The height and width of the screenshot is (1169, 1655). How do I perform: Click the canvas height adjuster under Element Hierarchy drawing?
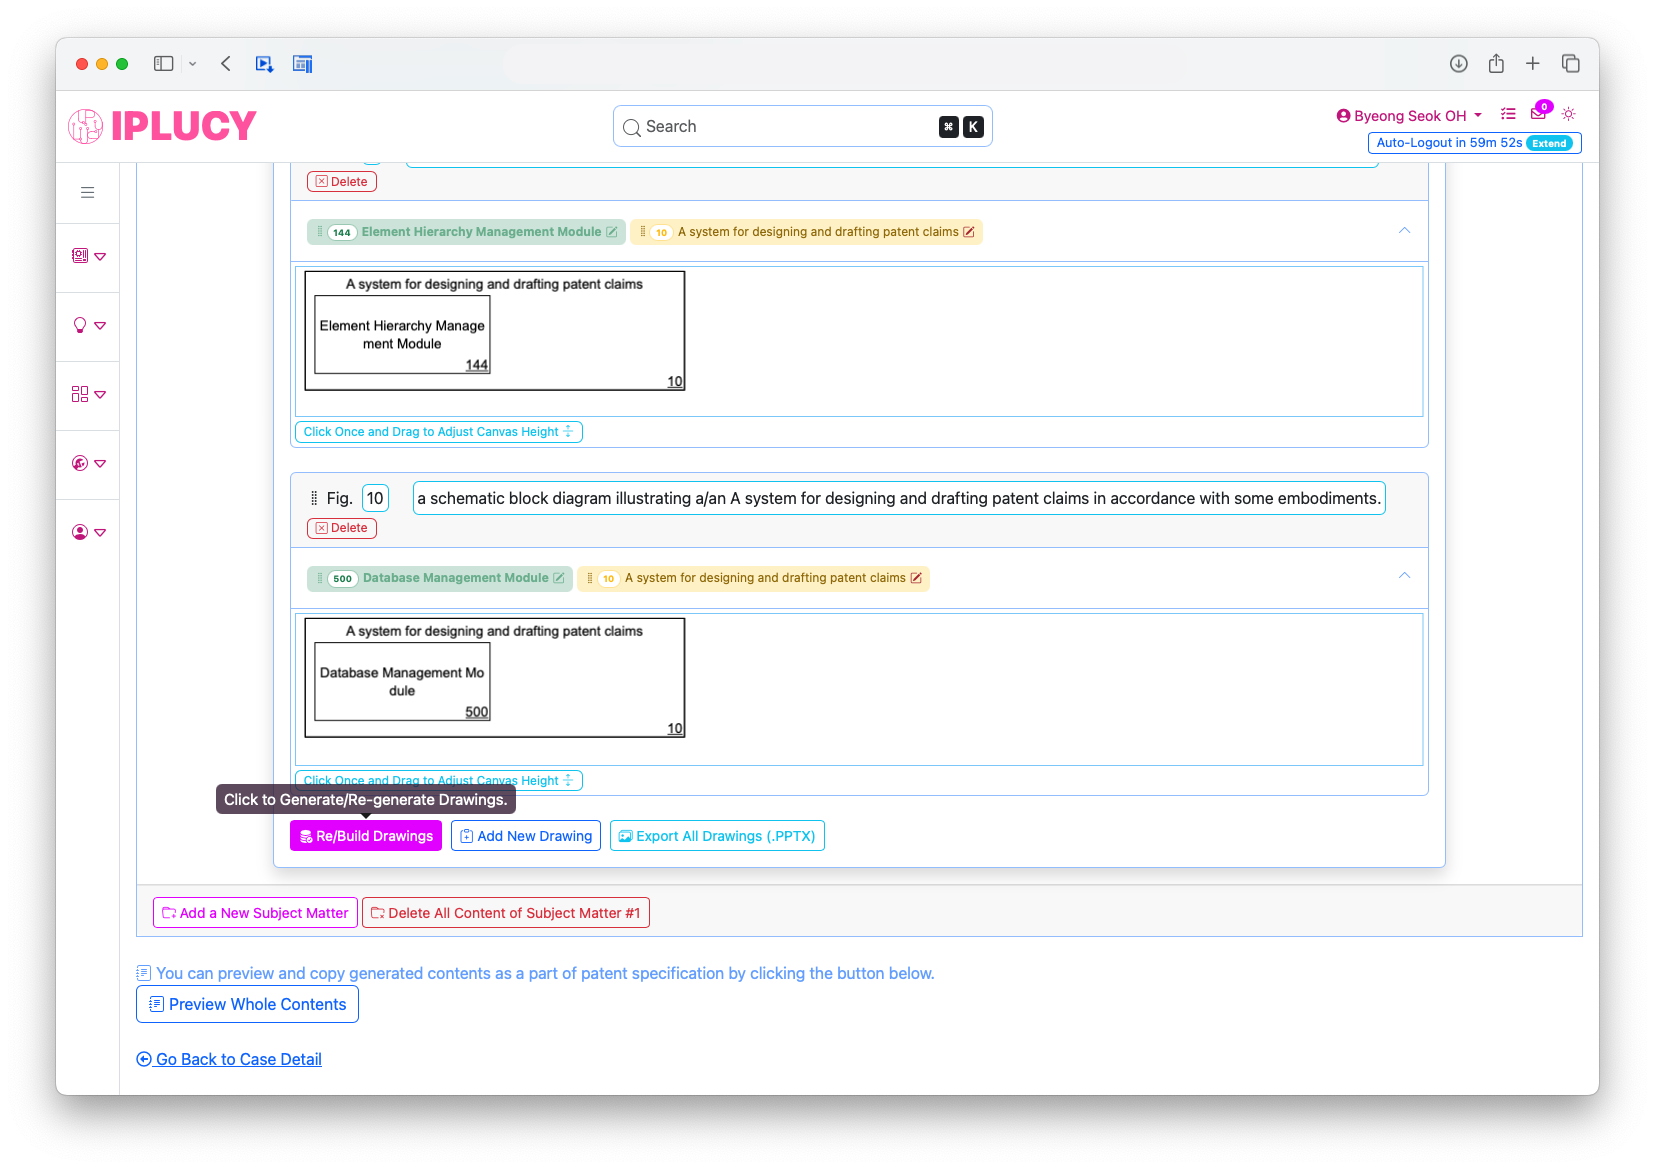coord(439,432)
